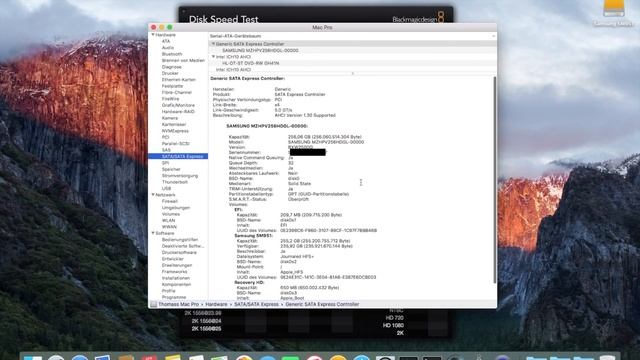
Task: Open the Samsung drive icon on desktop
Action: pyautogui.click(x=613, y=8)
